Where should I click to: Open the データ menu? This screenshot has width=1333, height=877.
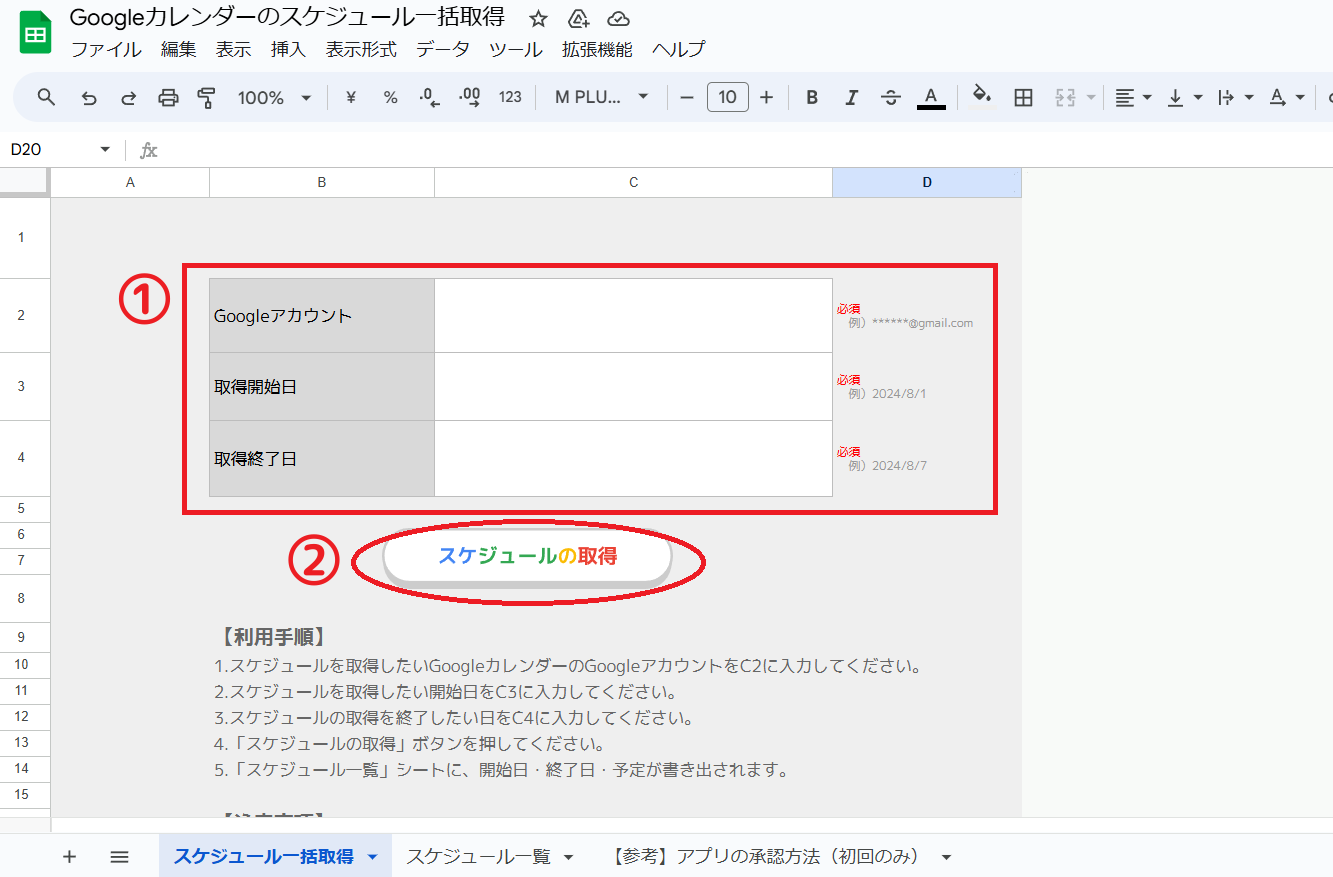pos(443,49)
